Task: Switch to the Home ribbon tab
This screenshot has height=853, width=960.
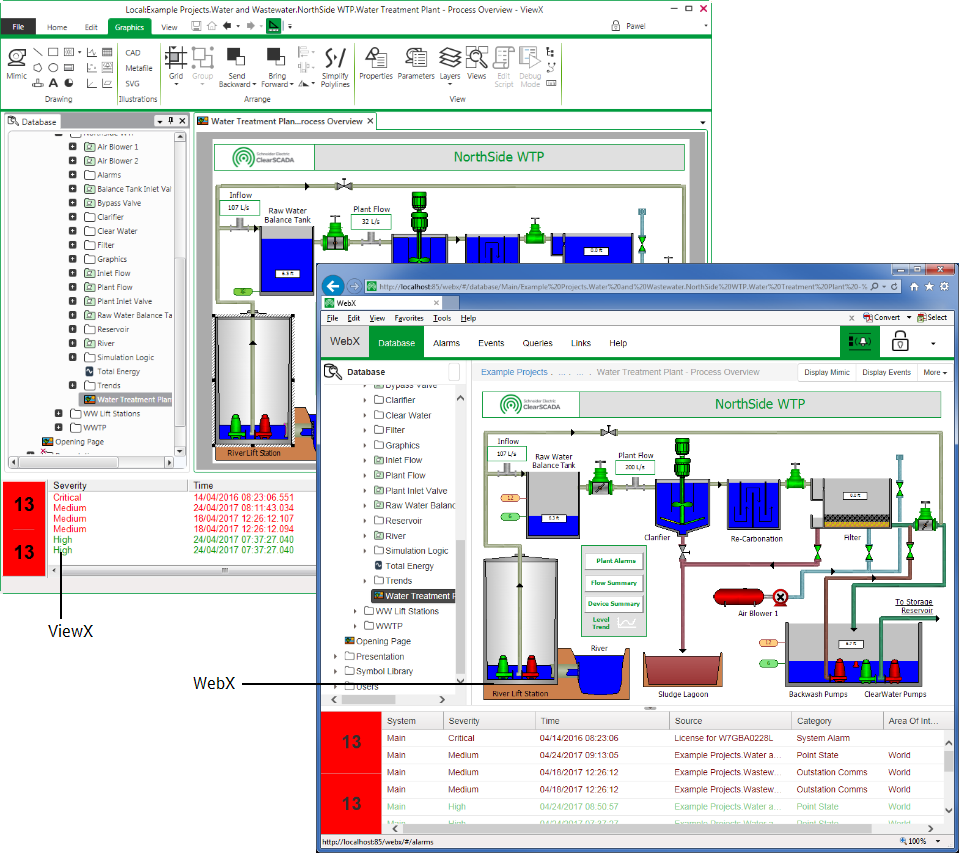Action: (60, 27)
